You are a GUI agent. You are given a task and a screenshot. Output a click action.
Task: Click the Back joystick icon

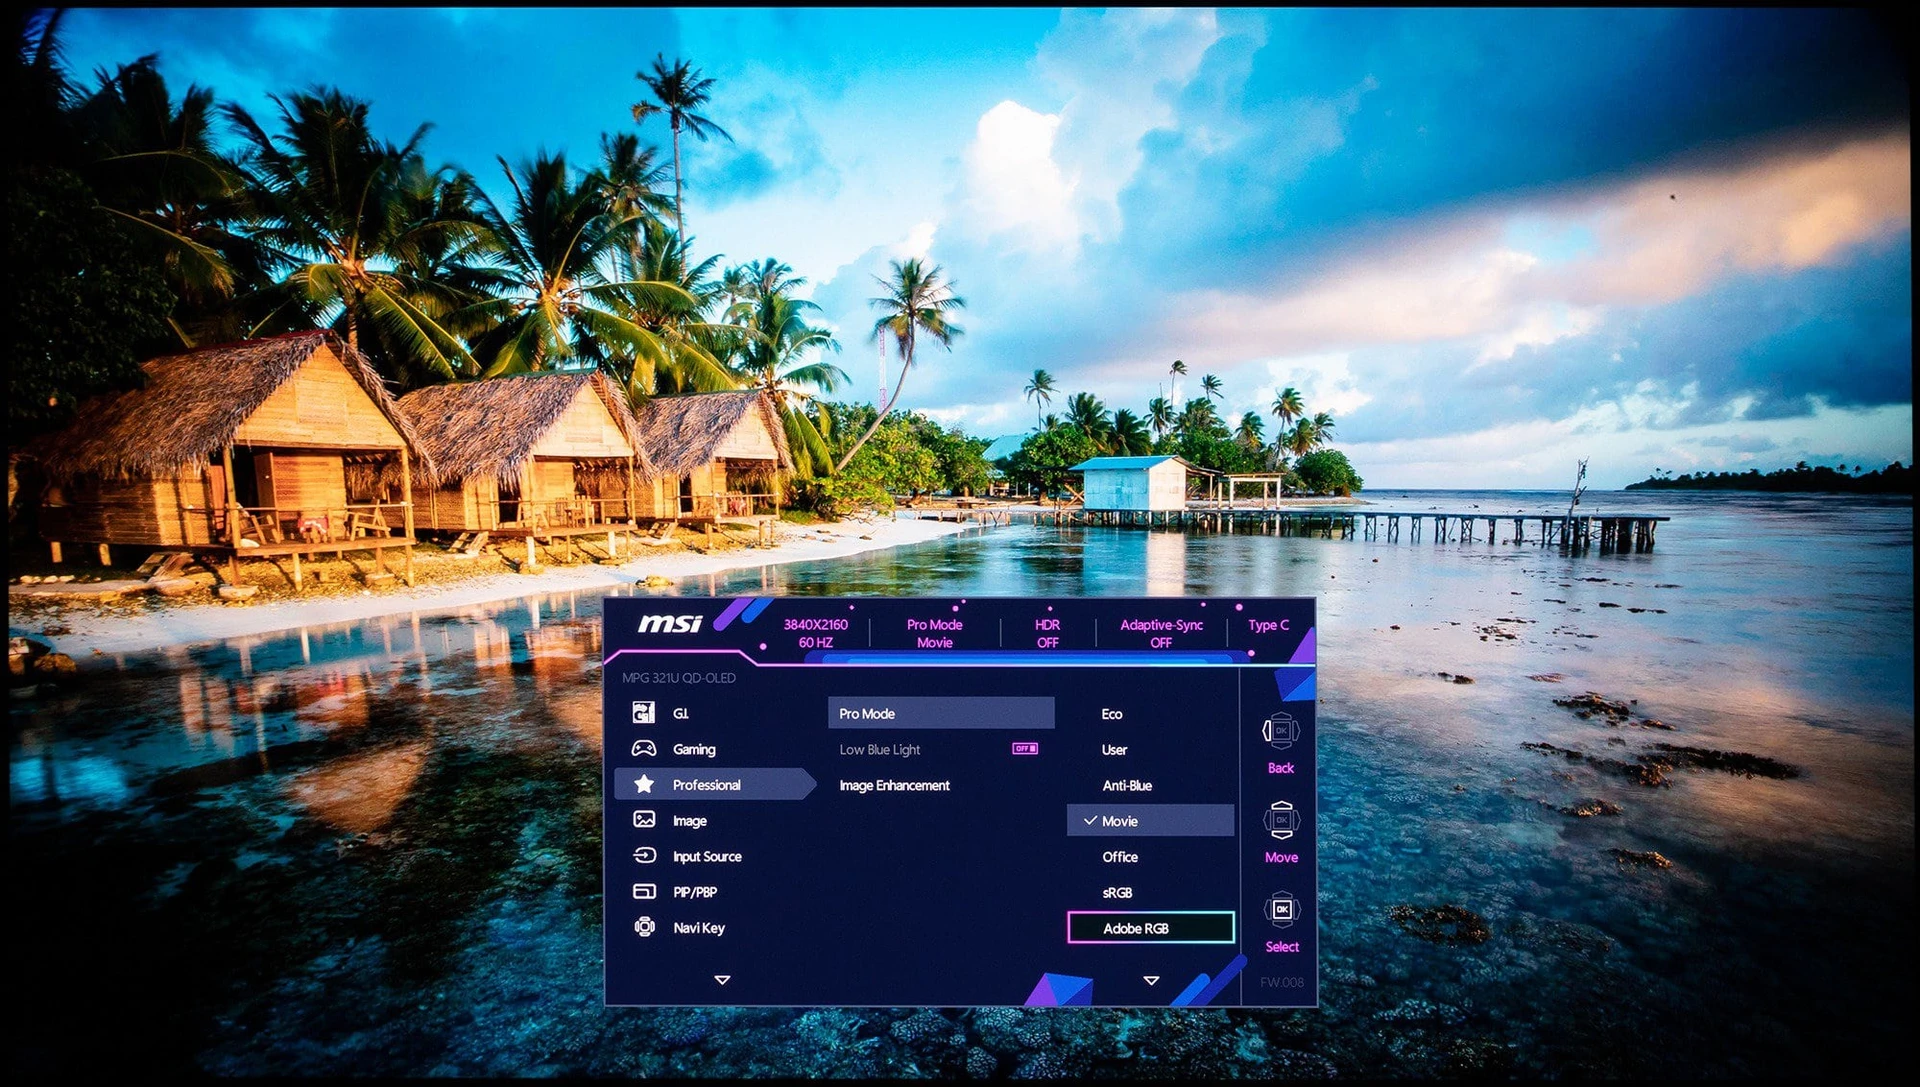[1281, 732]
